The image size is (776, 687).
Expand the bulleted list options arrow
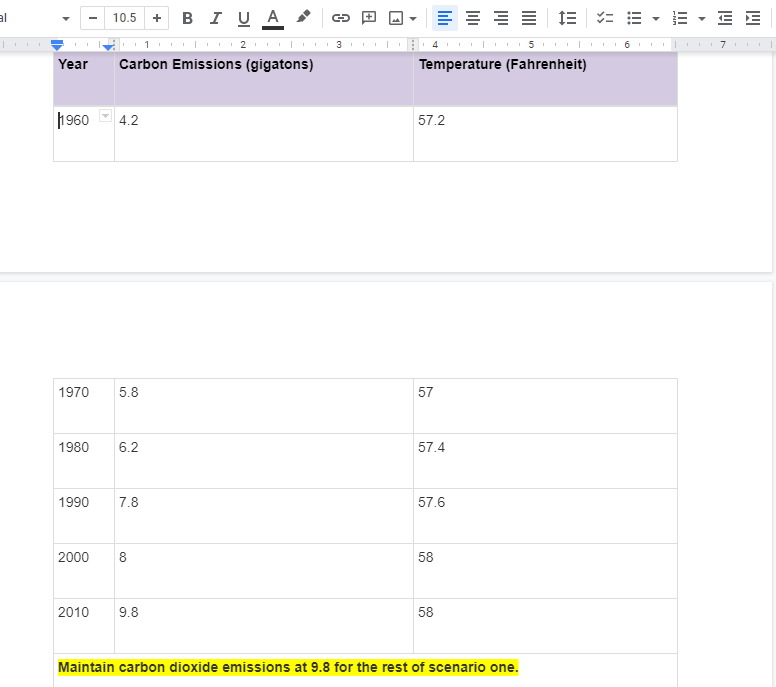(656, 19)
